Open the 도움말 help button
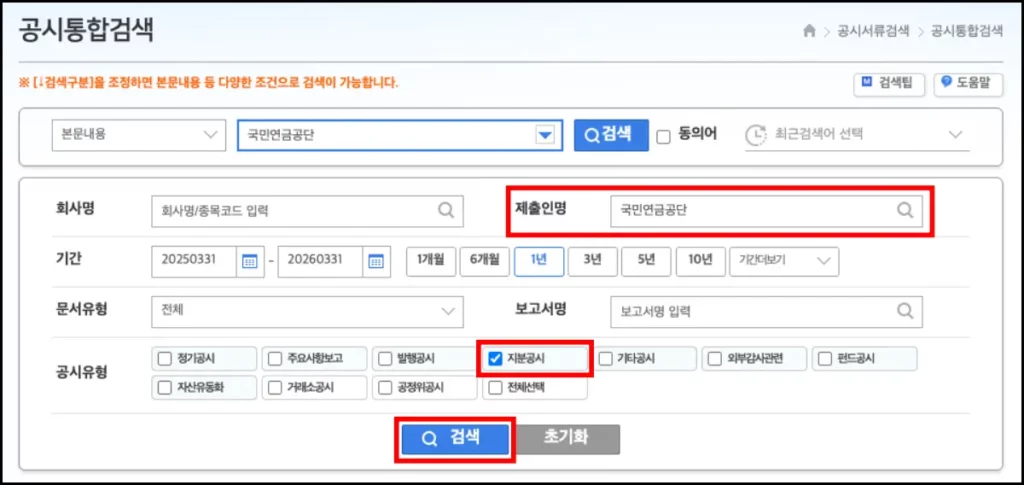Viewport: 1024px width, 485px height. (x=968, y=84)
